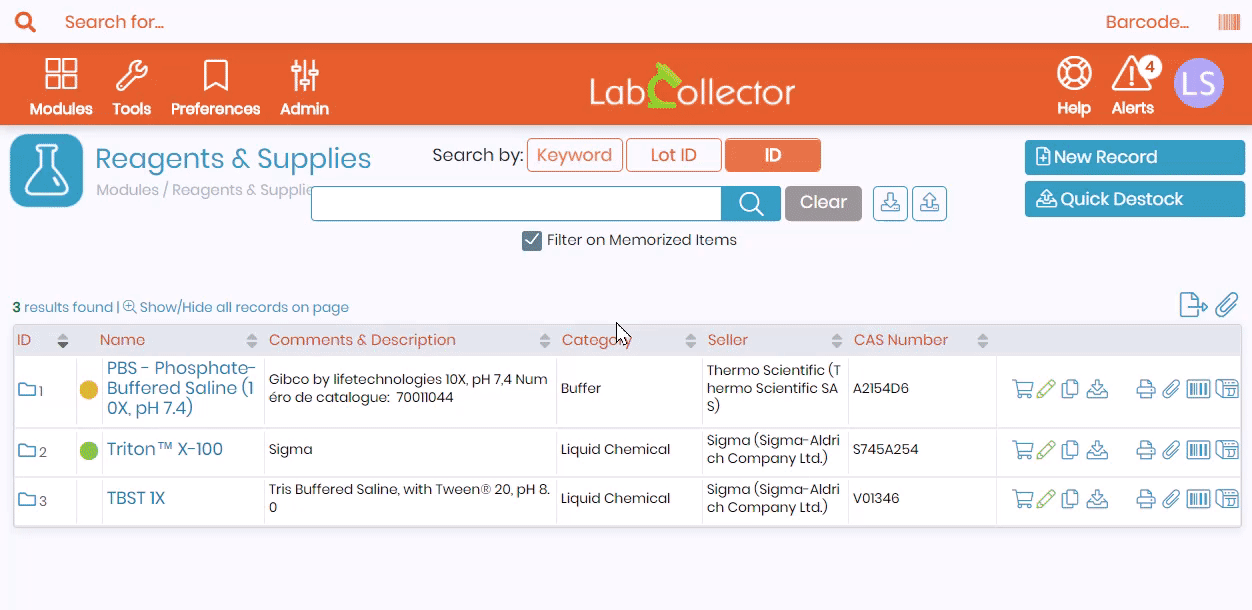
Task: Edit the Triton X-100 record
Action: (1046, 450)
